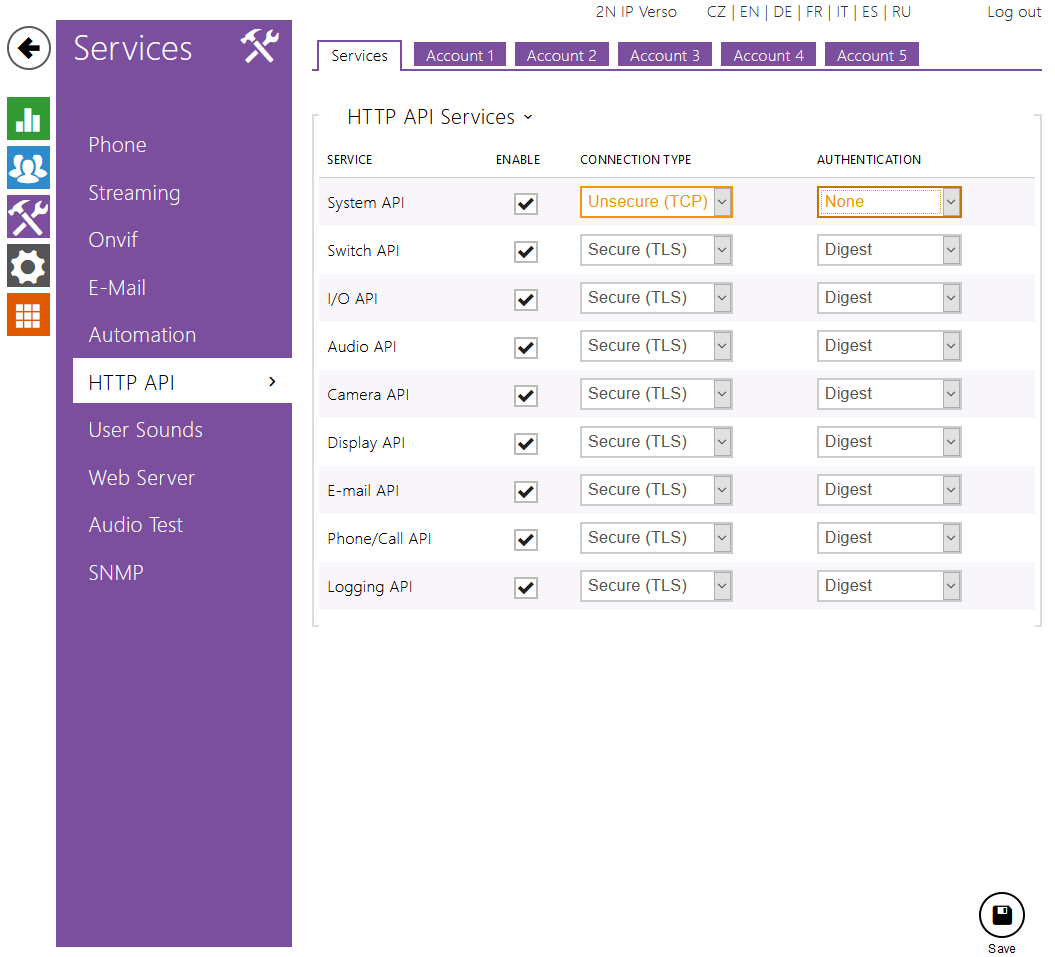Open the System gear icon
Image resolution: width=1055 pixels, height=957 pixels.
tap(28, 265)
